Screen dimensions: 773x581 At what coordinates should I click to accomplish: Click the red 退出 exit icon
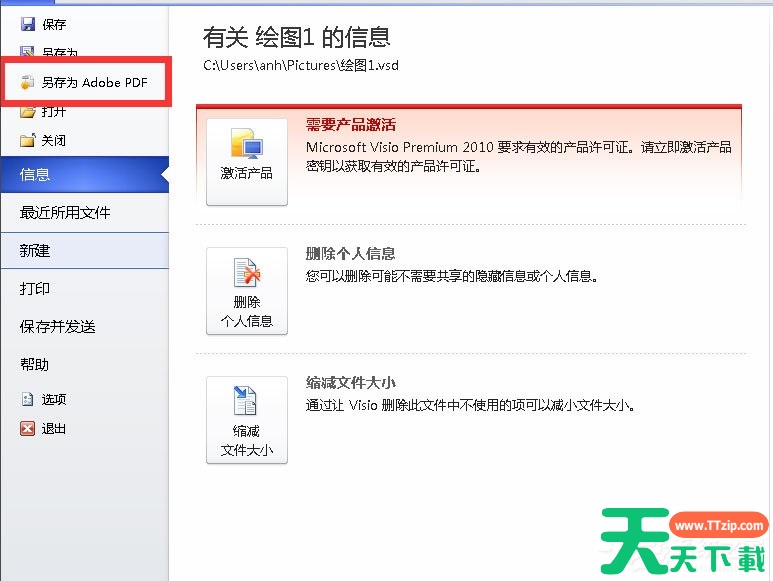pos(28,428)
